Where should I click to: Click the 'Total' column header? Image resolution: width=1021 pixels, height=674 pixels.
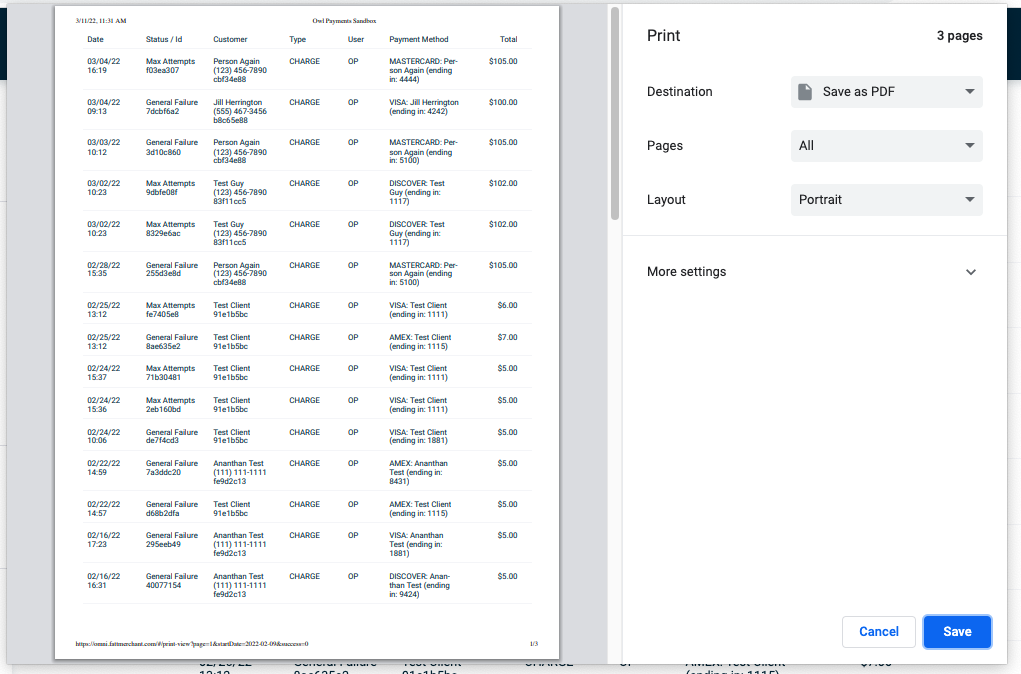coord(509,39)
